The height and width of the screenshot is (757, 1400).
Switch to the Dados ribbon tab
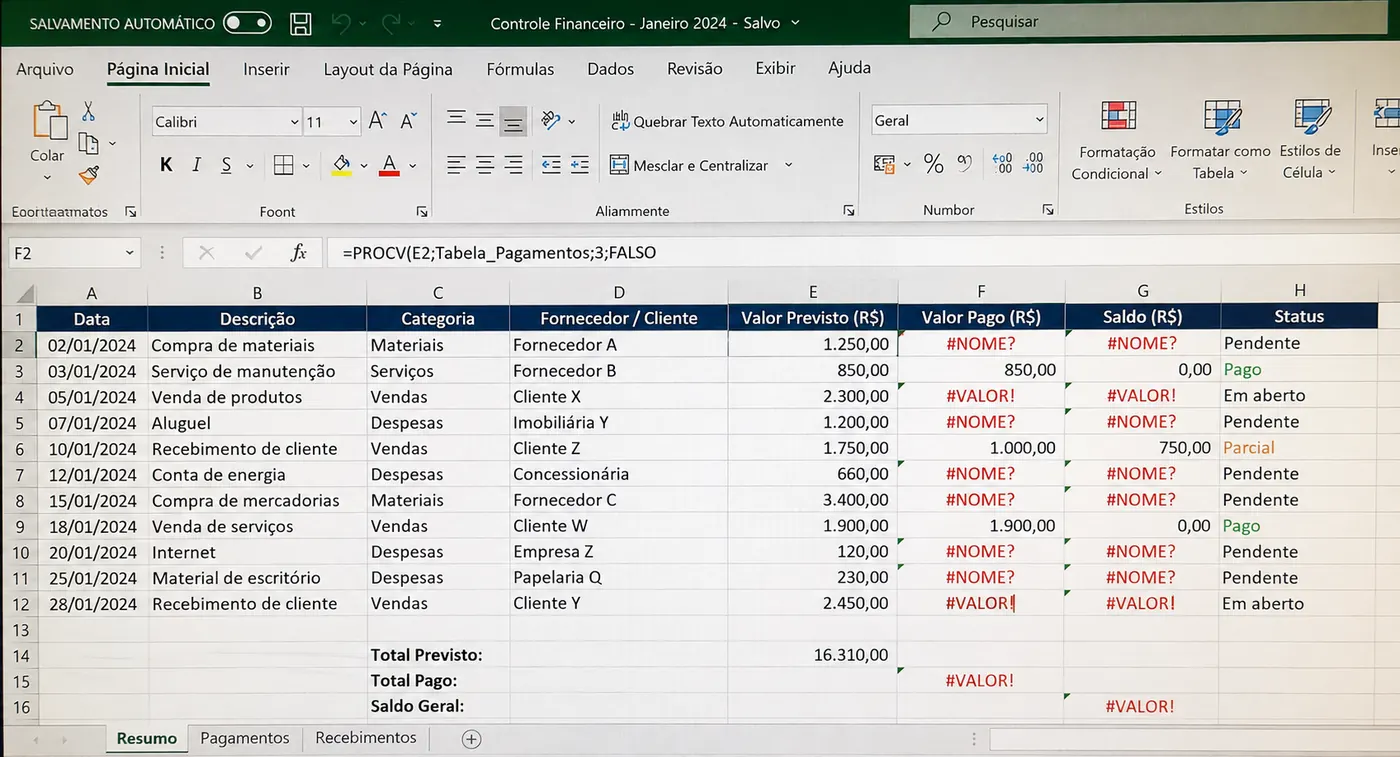click(x=611, y=69)
